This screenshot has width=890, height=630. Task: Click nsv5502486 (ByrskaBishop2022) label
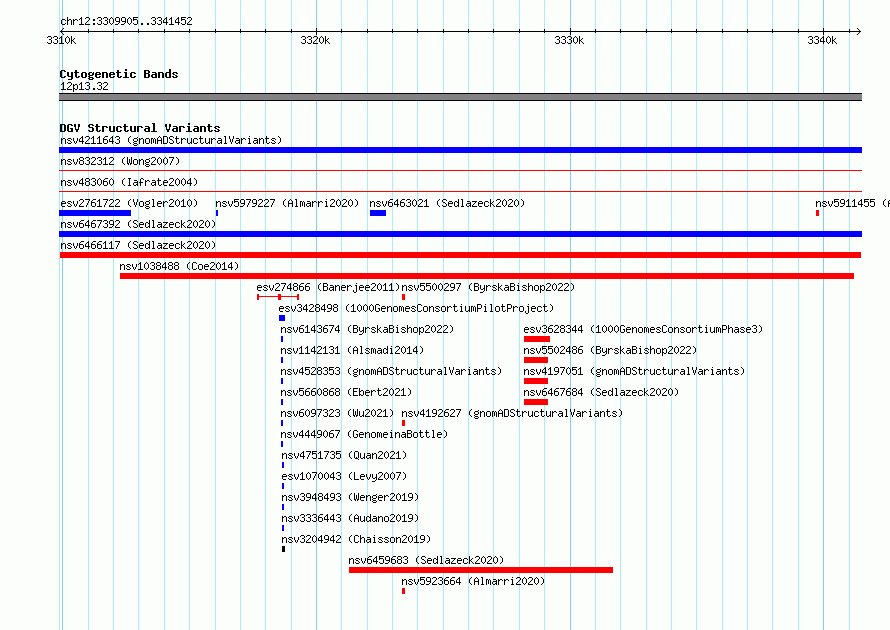610,350
